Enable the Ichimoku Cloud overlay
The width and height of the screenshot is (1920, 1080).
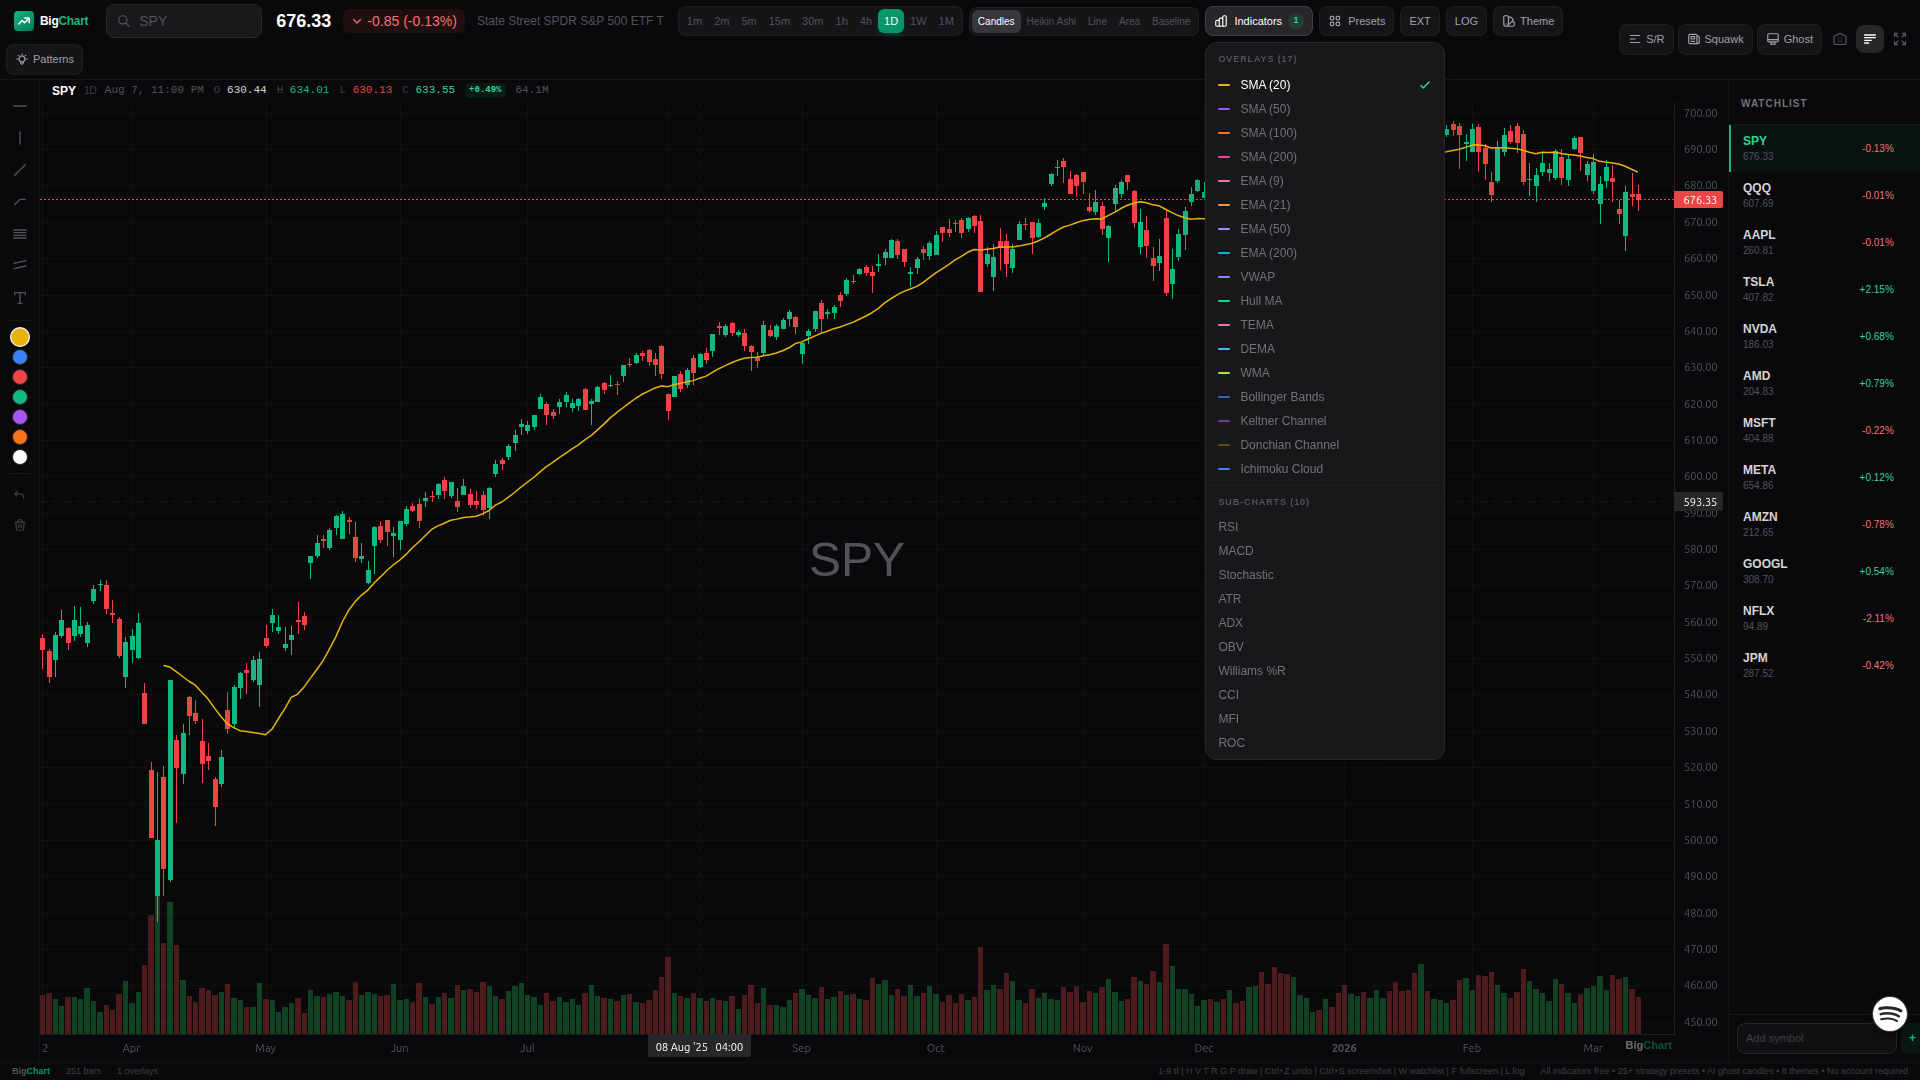(1280, 469)
